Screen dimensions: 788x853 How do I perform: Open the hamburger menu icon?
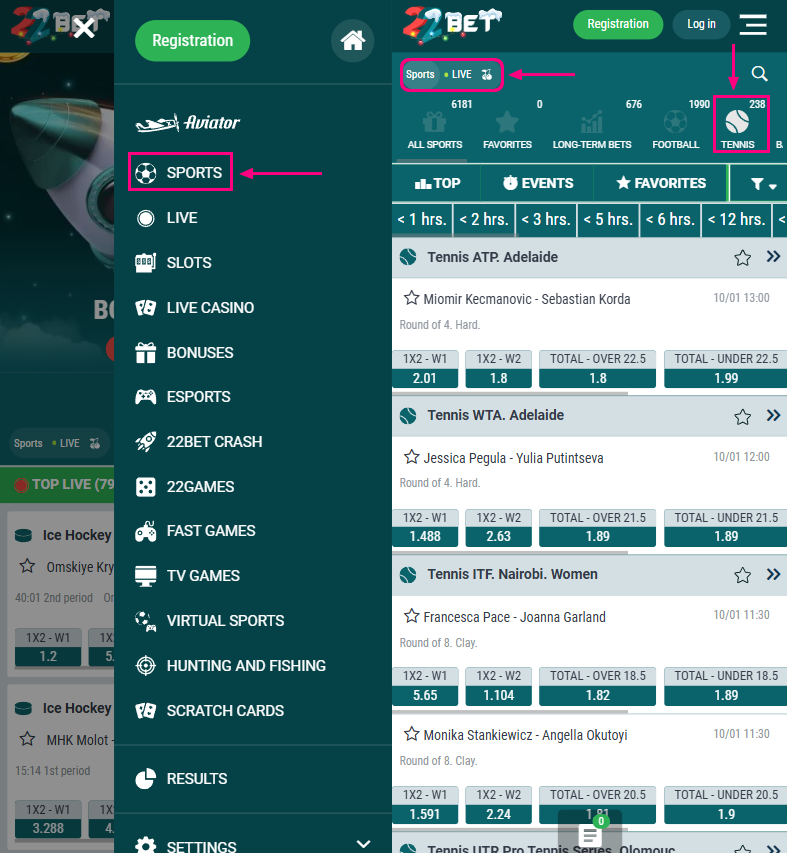point(753,24)
